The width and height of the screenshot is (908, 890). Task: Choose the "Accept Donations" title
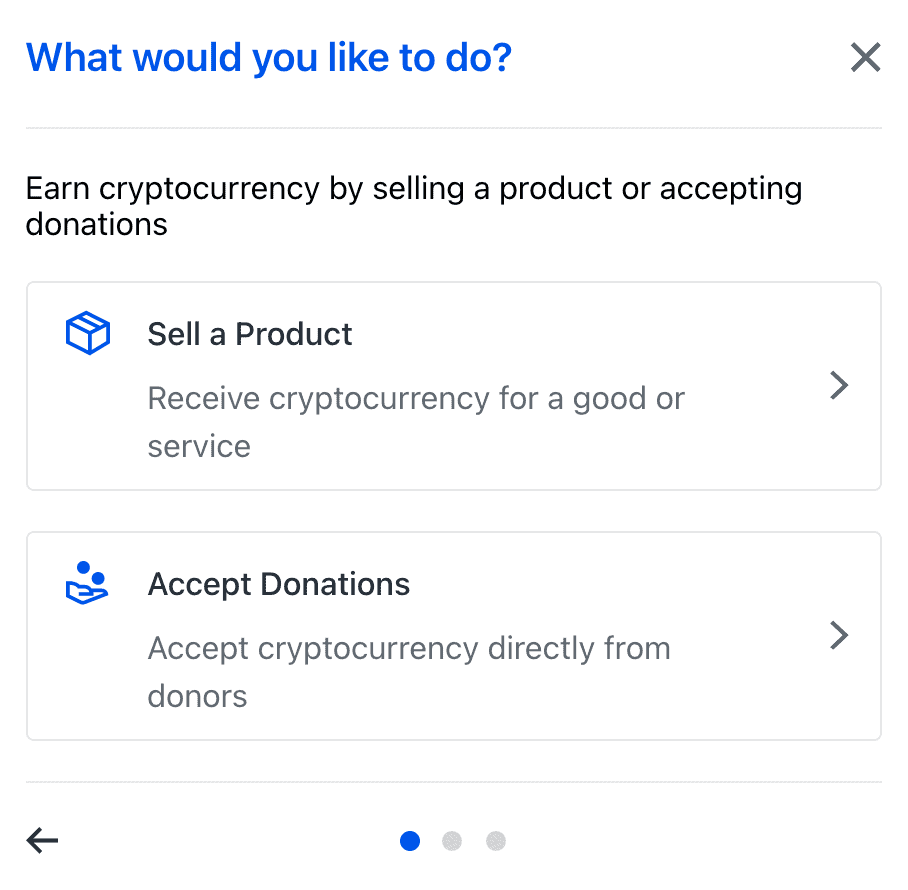coord(279,584)
